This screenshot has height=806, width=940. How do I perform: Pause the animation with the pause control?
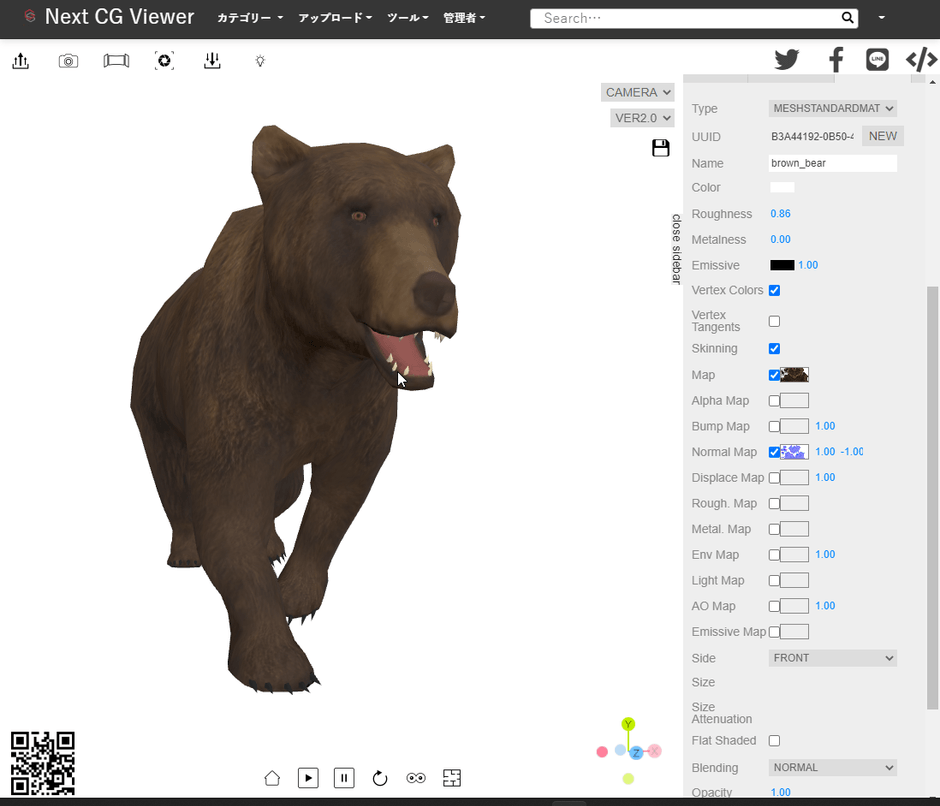[x=344, y=778]
